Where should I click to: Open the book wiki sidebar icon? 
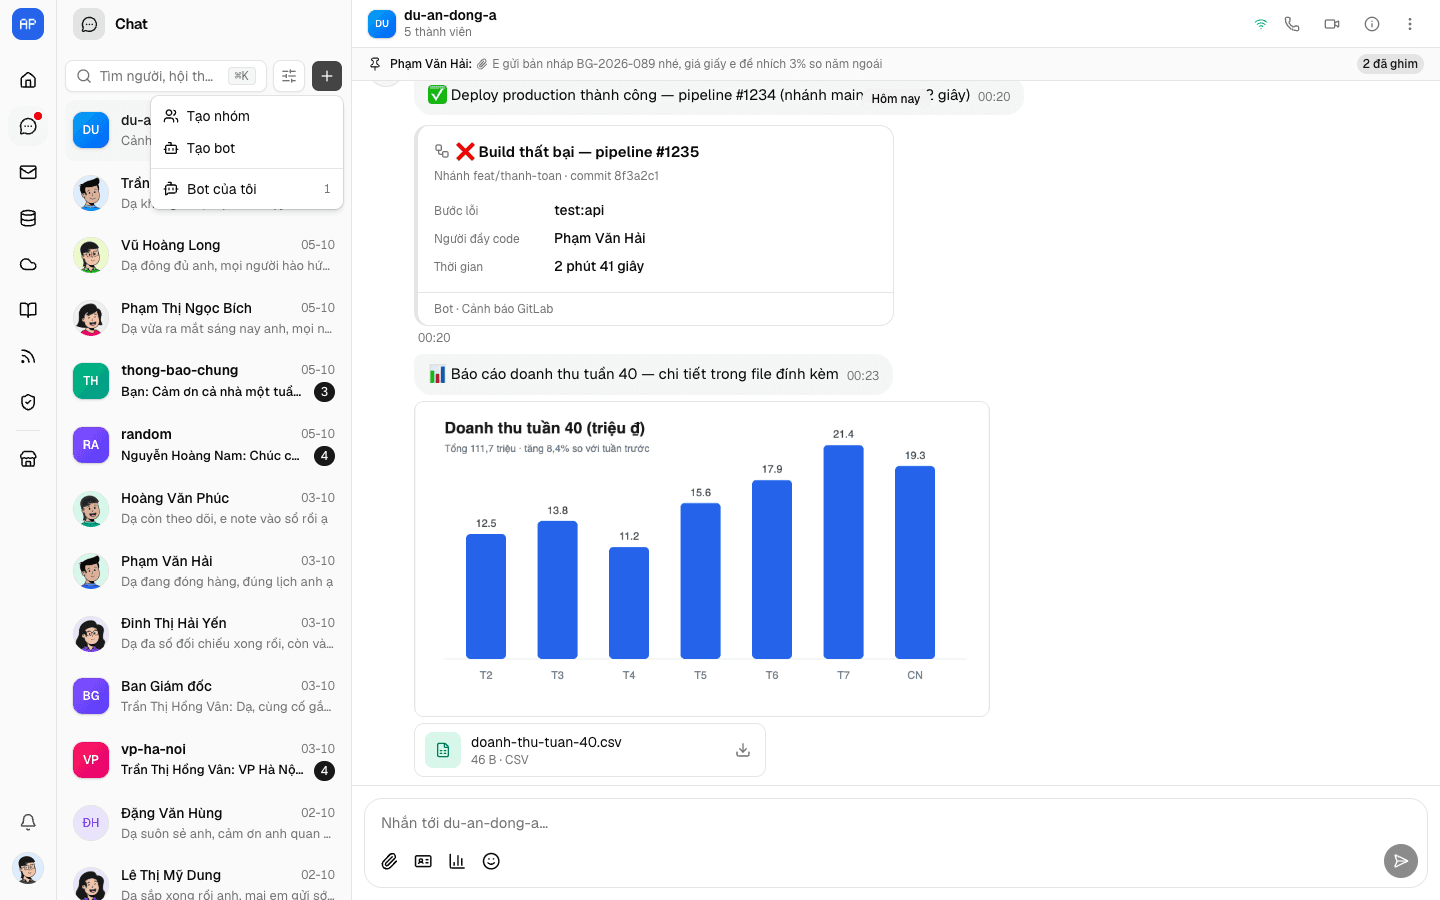(28, 310)
